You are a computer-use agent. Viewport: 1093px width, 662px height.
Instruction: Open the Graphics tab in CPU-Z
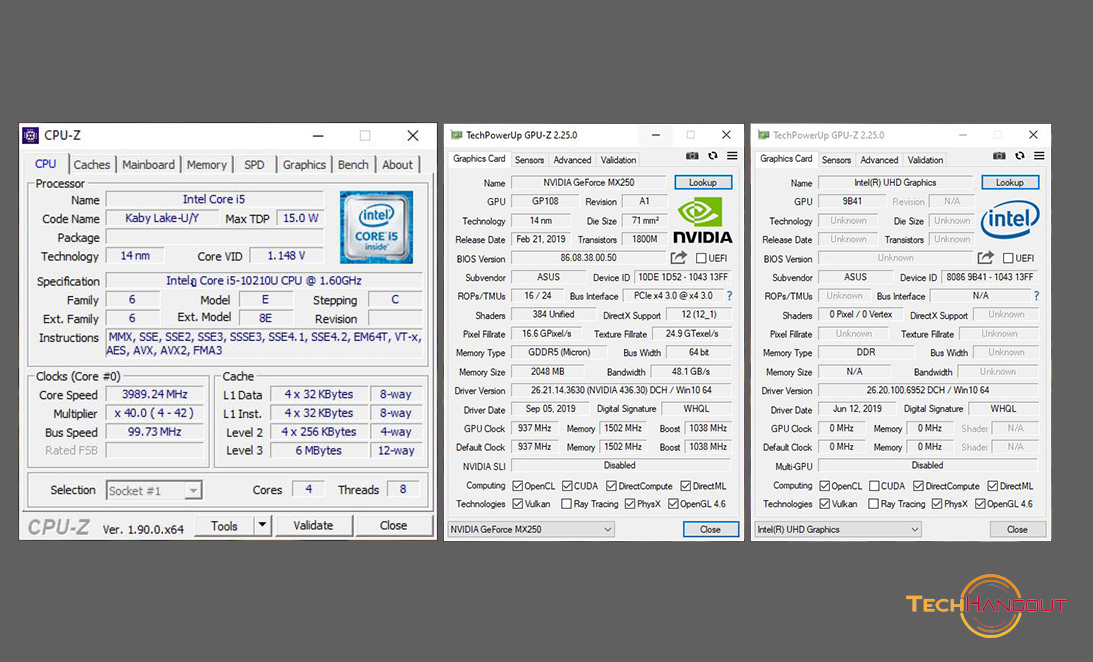[304, 165]
